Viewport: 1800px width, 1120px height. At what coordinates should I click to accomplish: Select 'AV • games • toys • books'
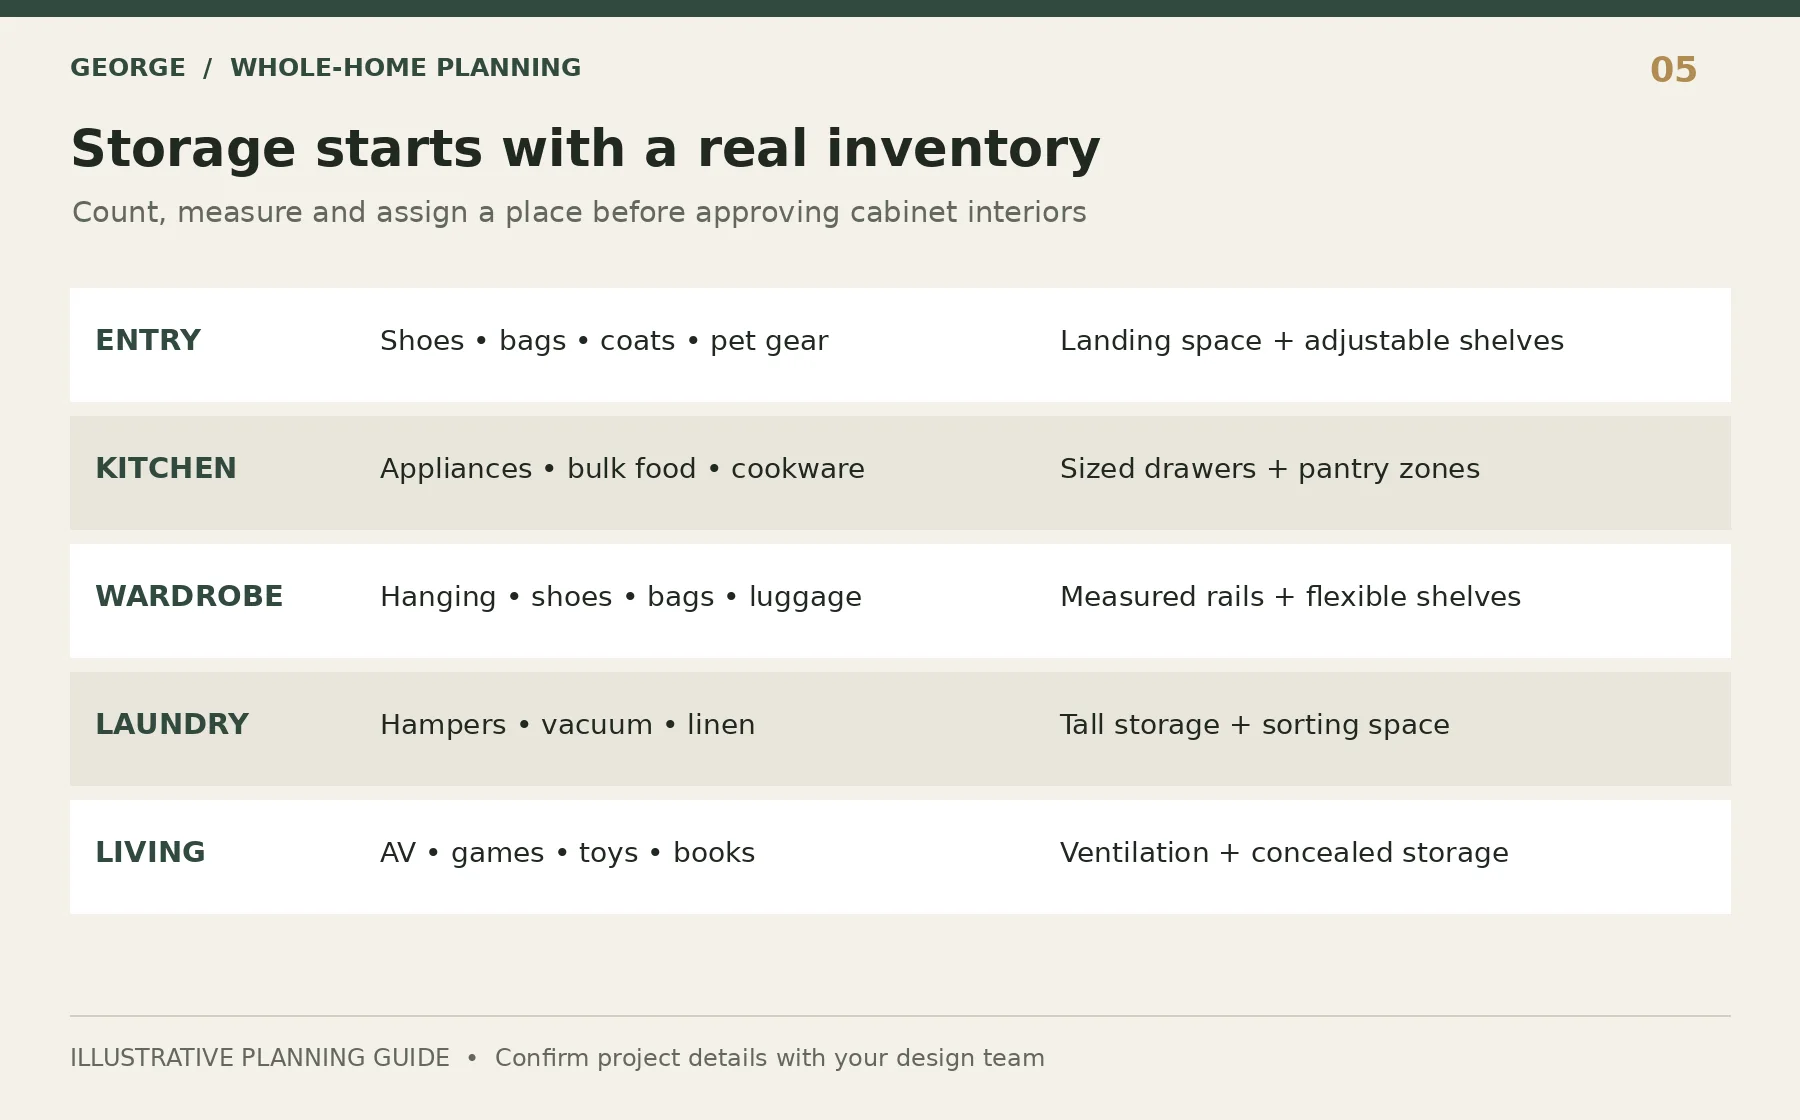pos(567,853)
